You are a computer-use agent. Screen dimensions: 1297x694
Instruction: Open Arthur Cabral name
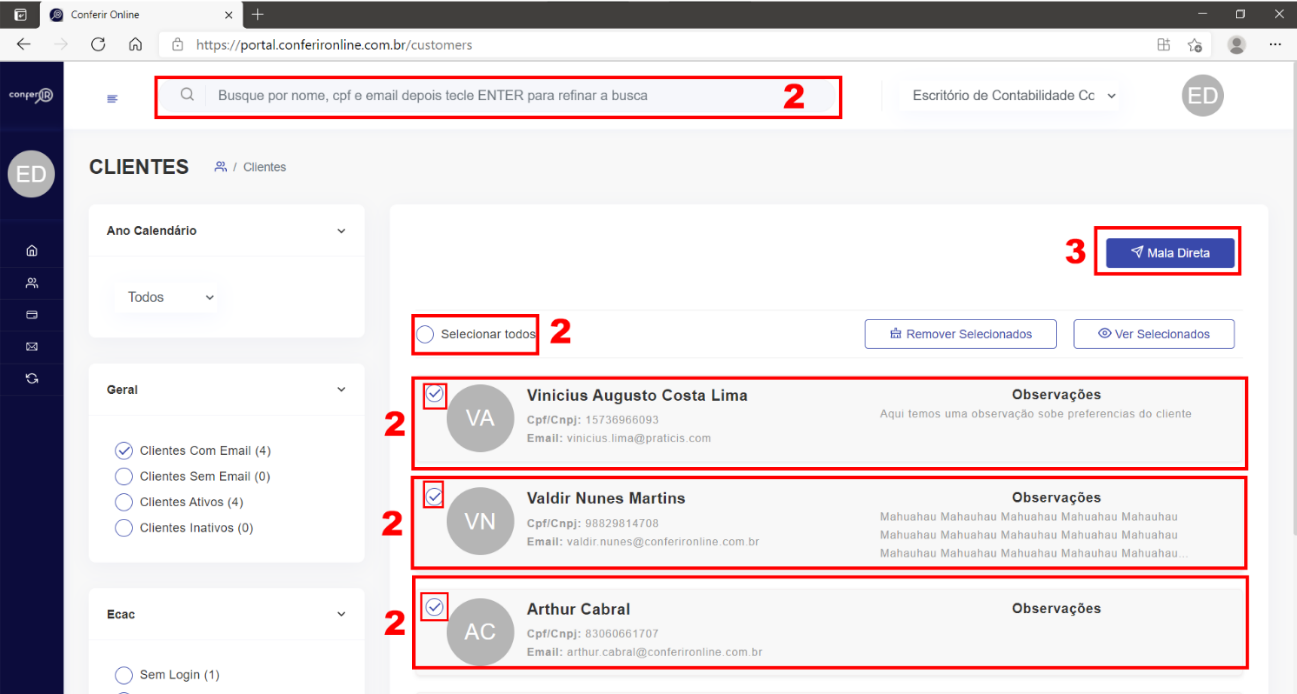click(x=578, y=609)
